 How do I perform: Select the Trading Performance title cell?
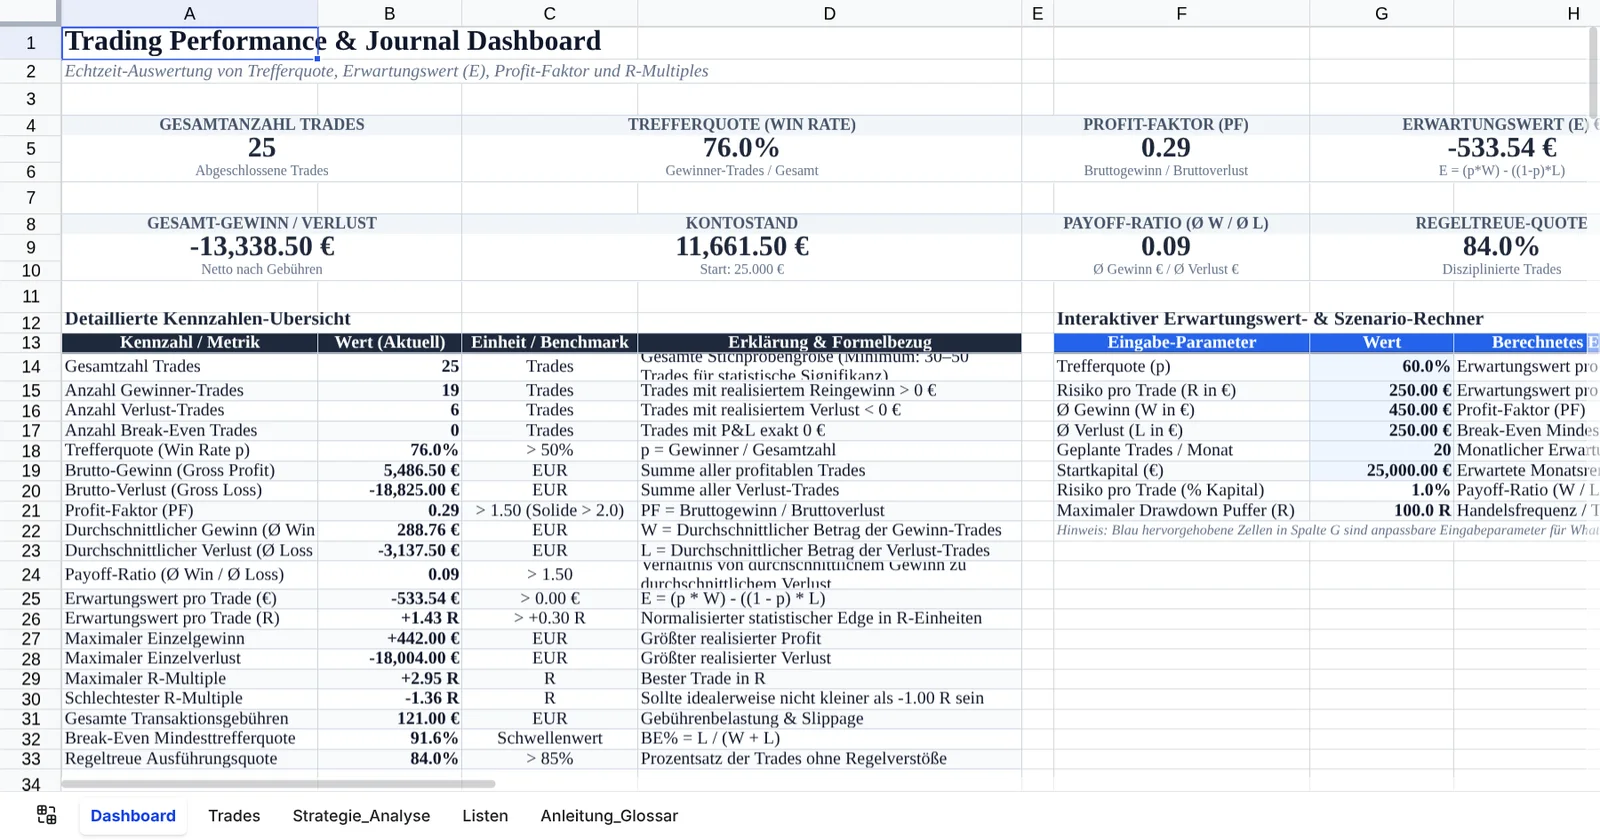[x=189, y=42]
